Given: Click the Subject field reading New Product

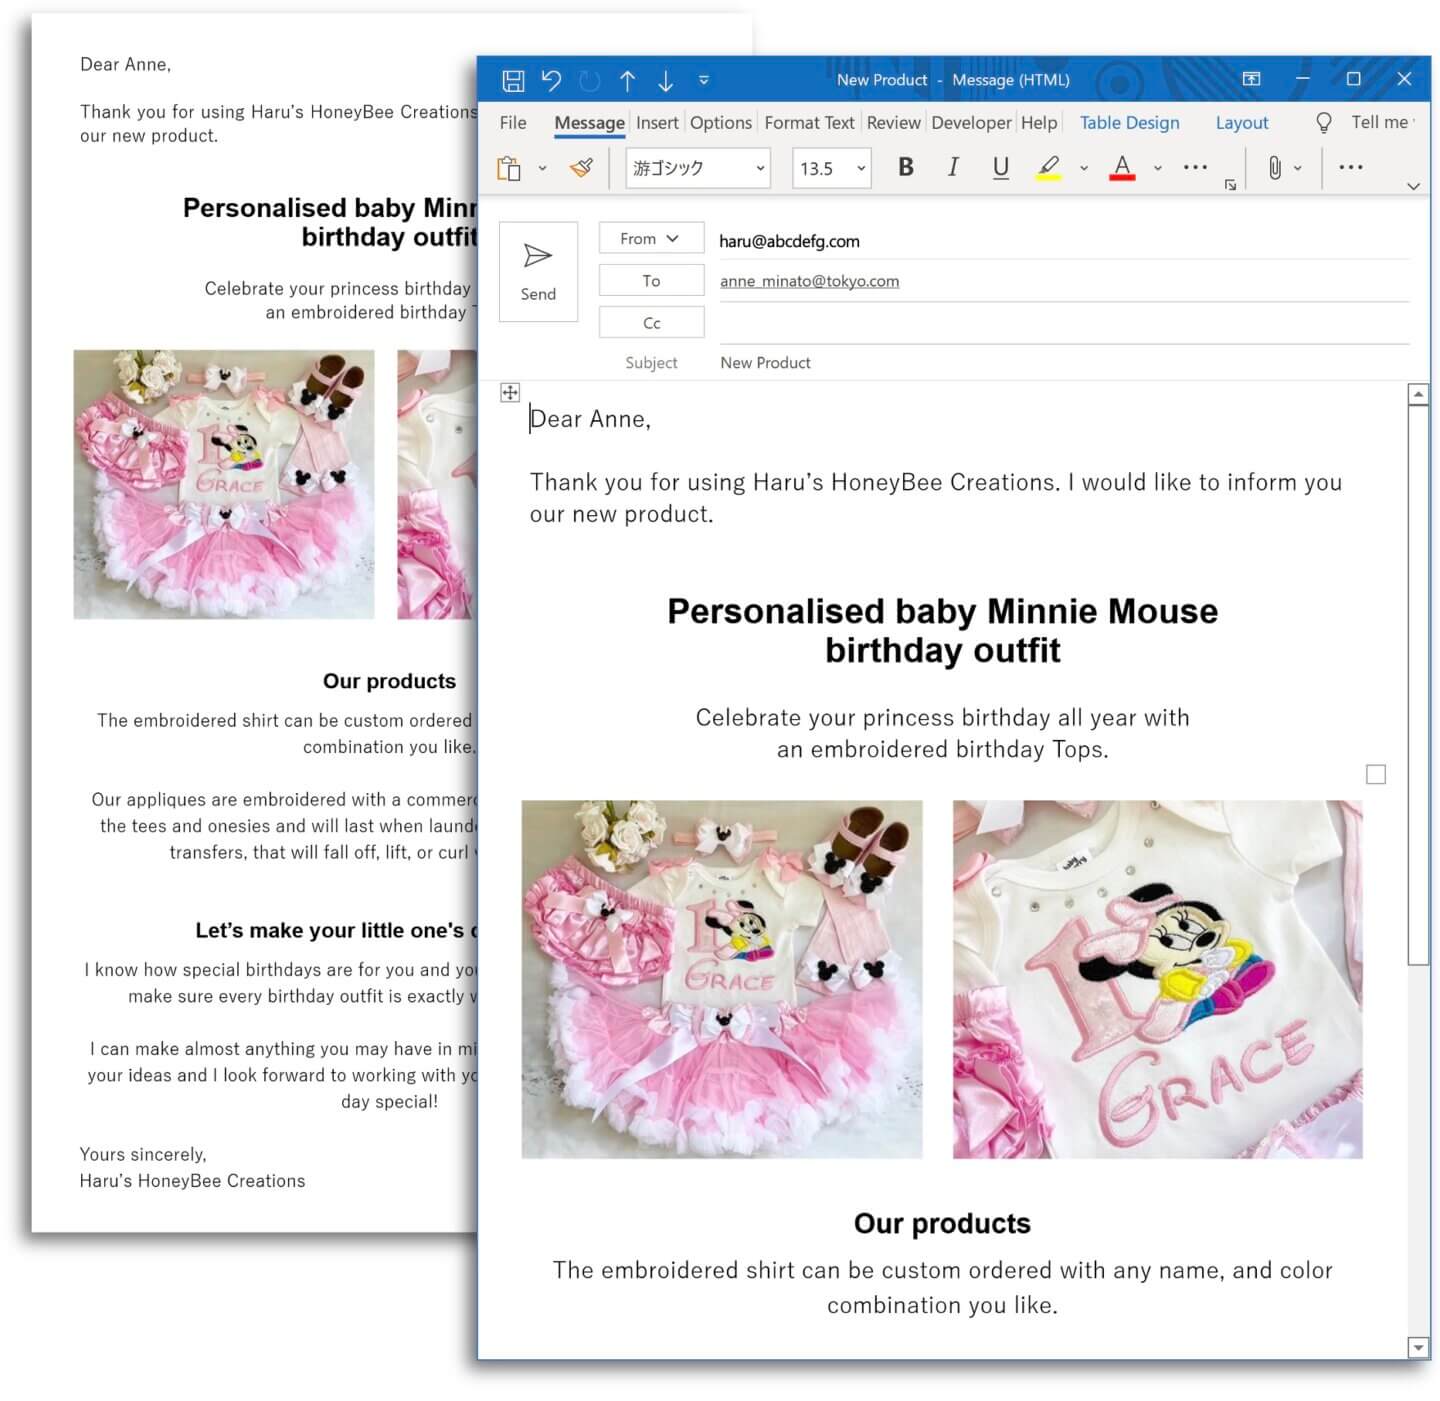Looking at the screenshot, I should (1063, 363).
